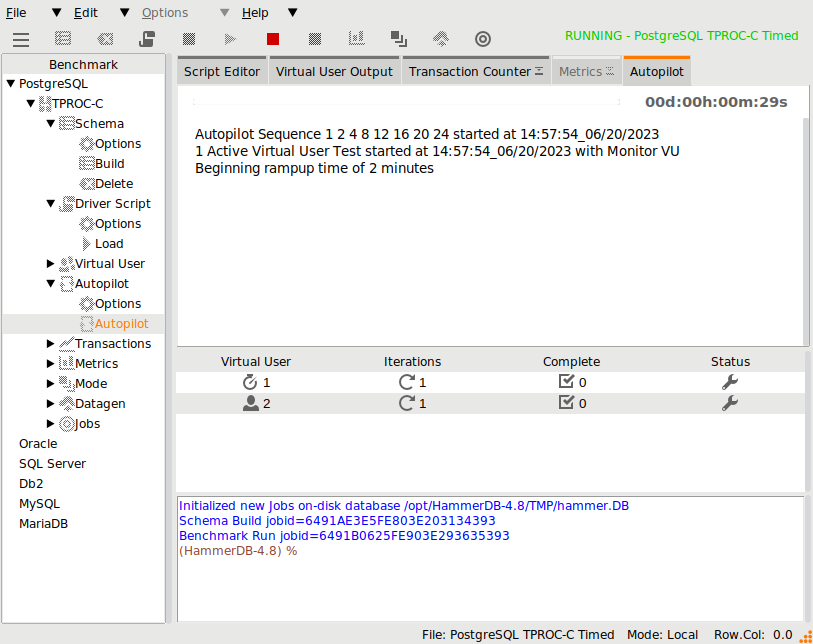Click the hamburger menu toolbar icon
Screen dimensions: 813x644
[x=21, y=39]
